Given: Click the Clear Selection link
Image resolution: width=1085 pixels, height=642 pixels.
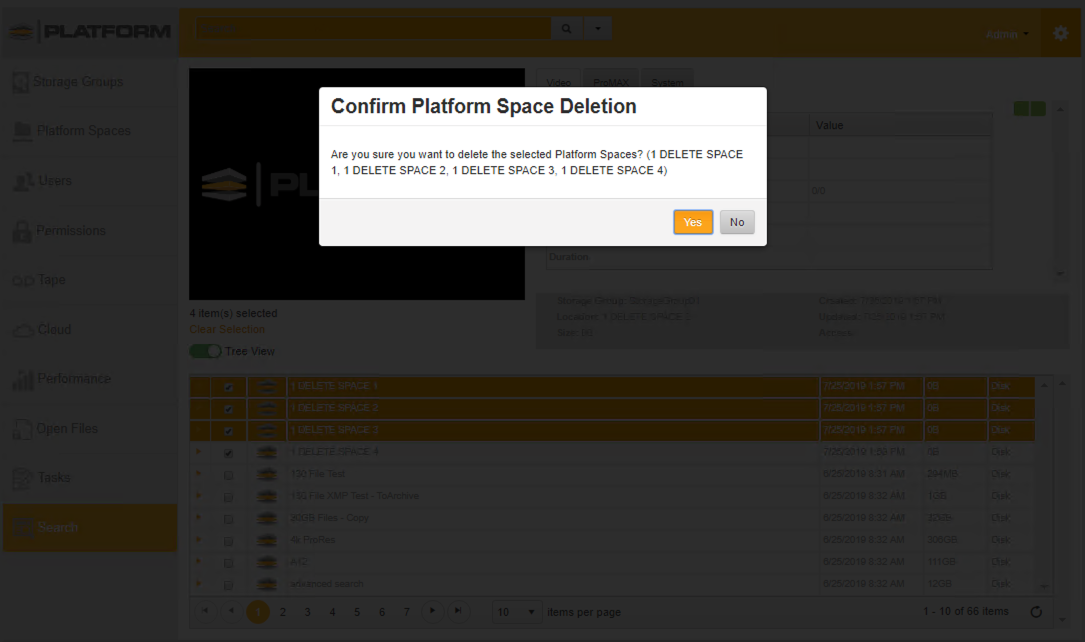Looking at the screenshot, I should click(227, 329).
